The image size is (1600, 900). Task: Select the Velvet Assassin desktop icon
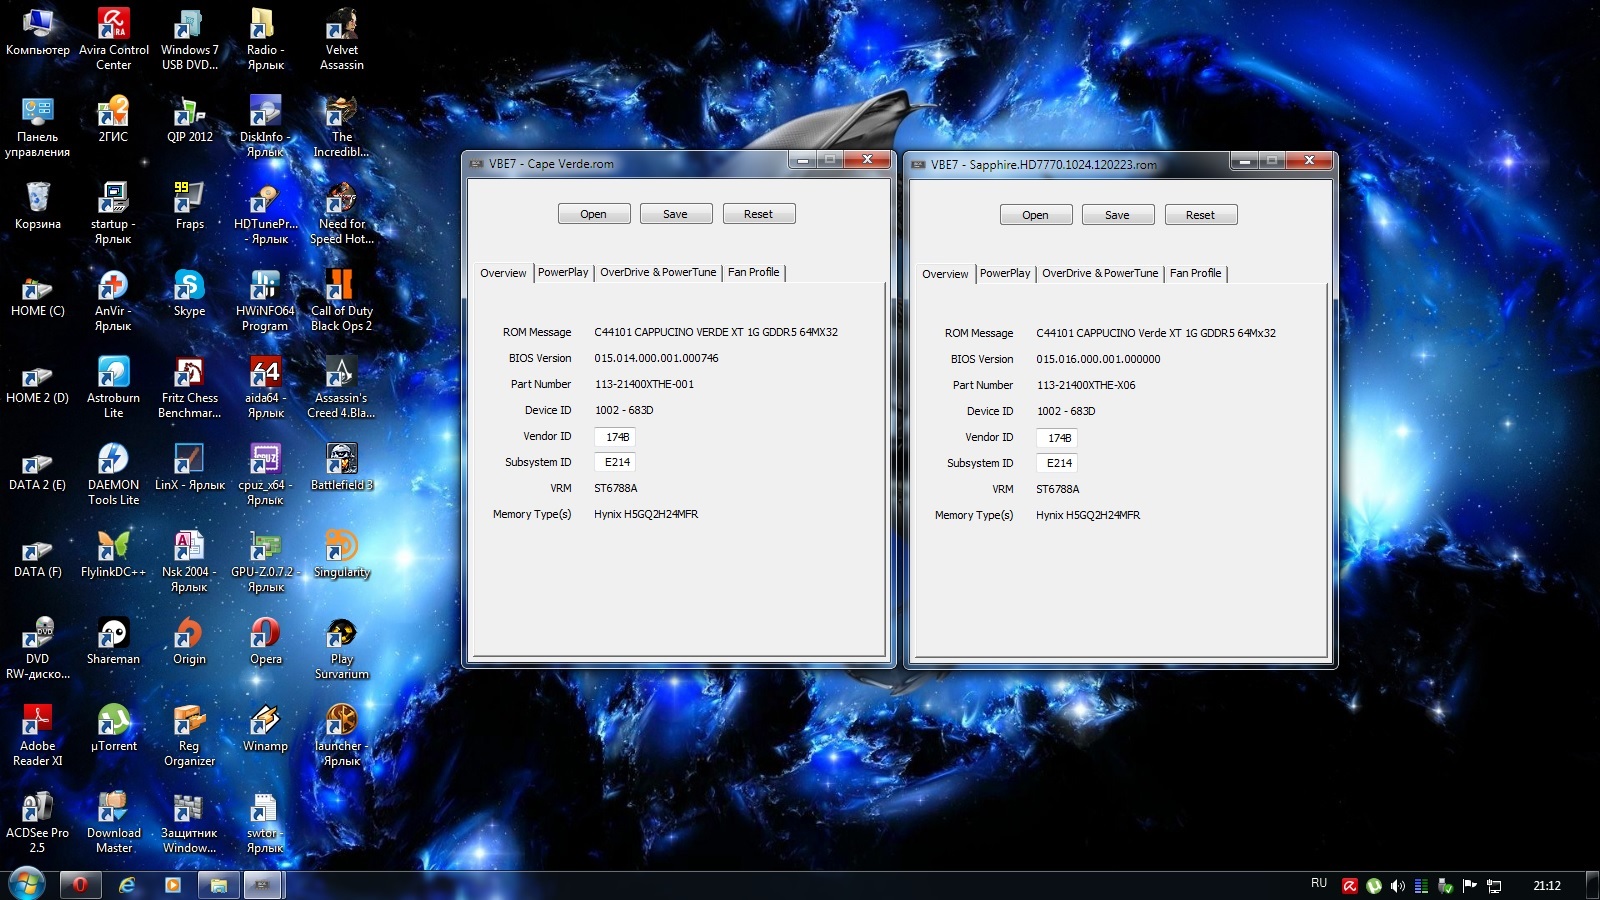tap(342, 39)
